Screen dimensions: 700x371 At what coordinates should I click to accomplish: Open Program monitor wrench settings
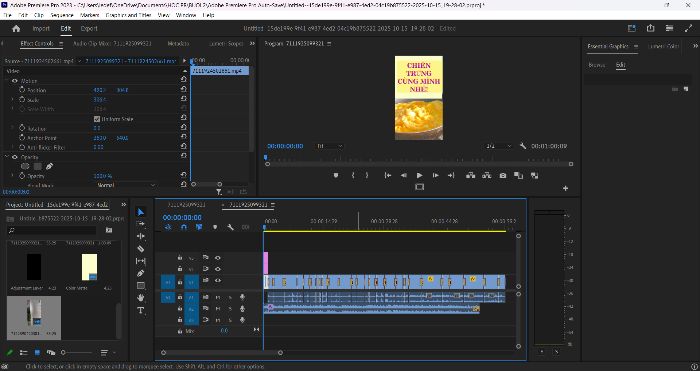(x=523, y=146)
